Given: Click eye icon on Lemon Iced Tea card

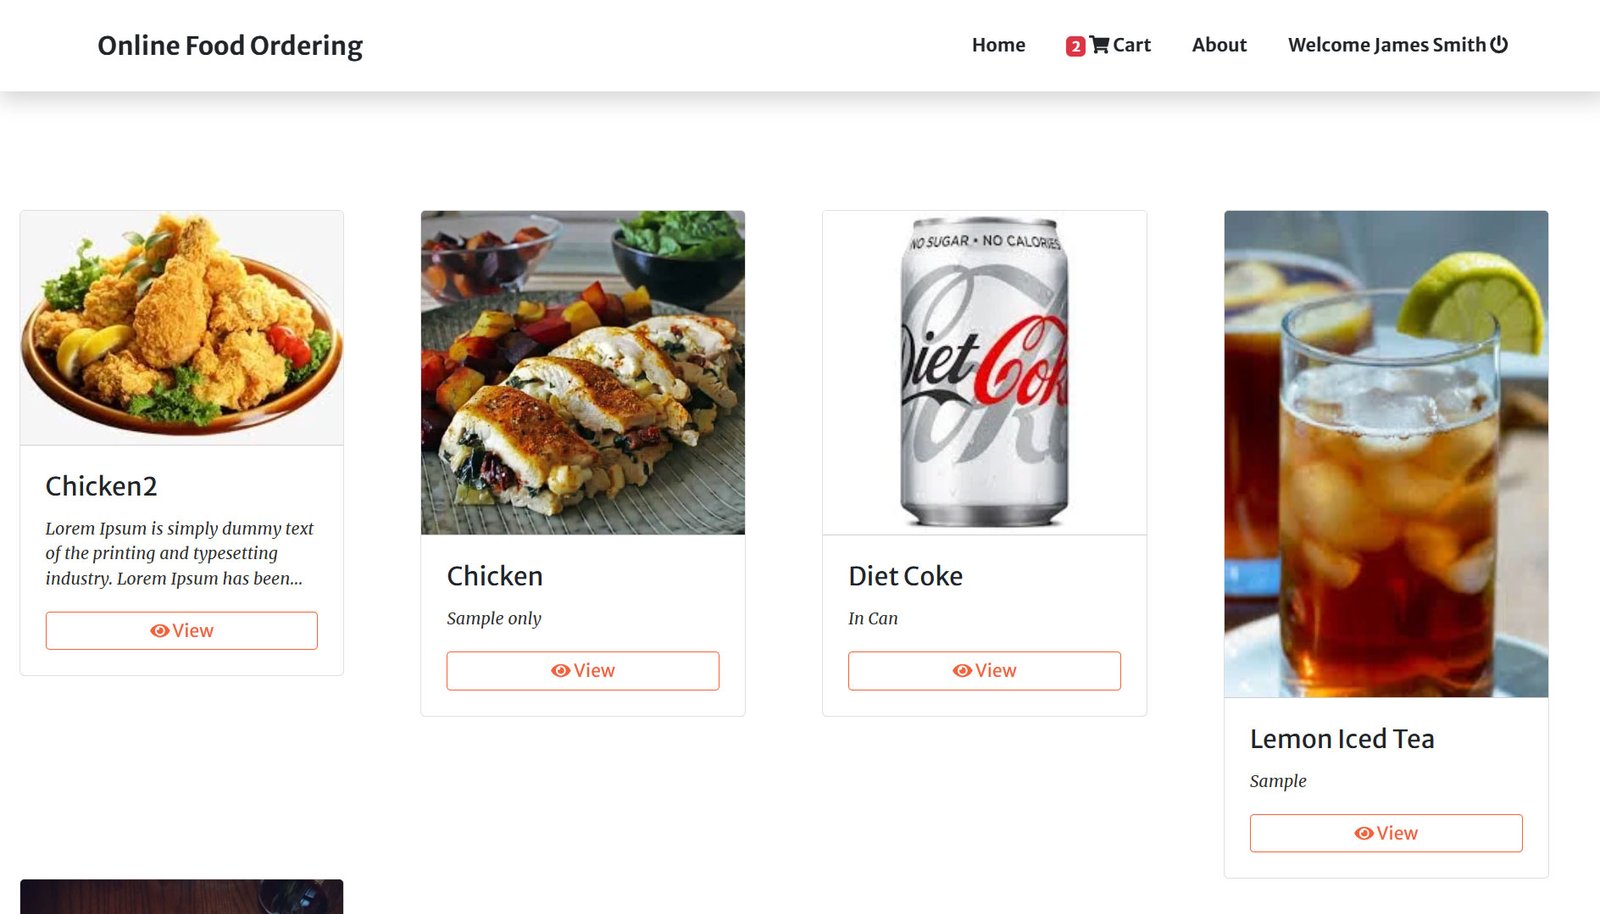Looking at the screenshot, I should [x=1363, y=833].
